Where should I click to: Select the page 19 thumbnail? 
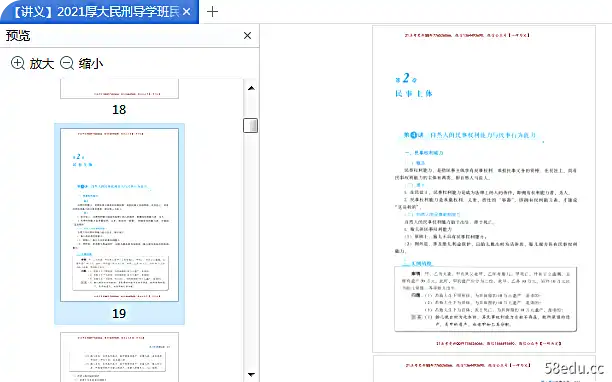click(x=119, y=215)
